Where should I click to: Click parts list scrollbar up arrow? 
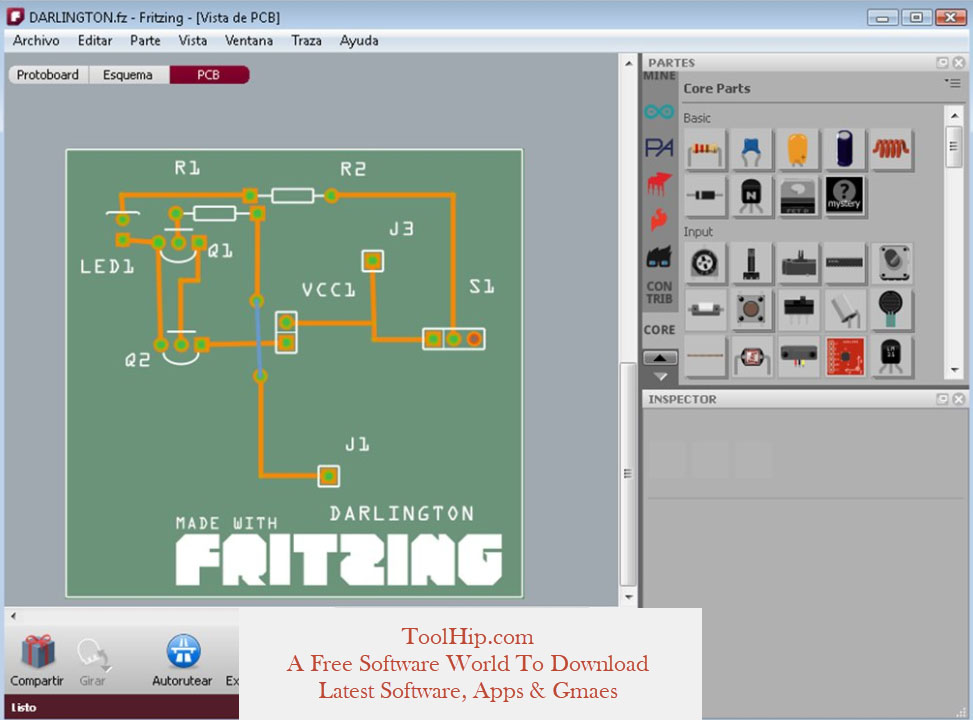954,116
